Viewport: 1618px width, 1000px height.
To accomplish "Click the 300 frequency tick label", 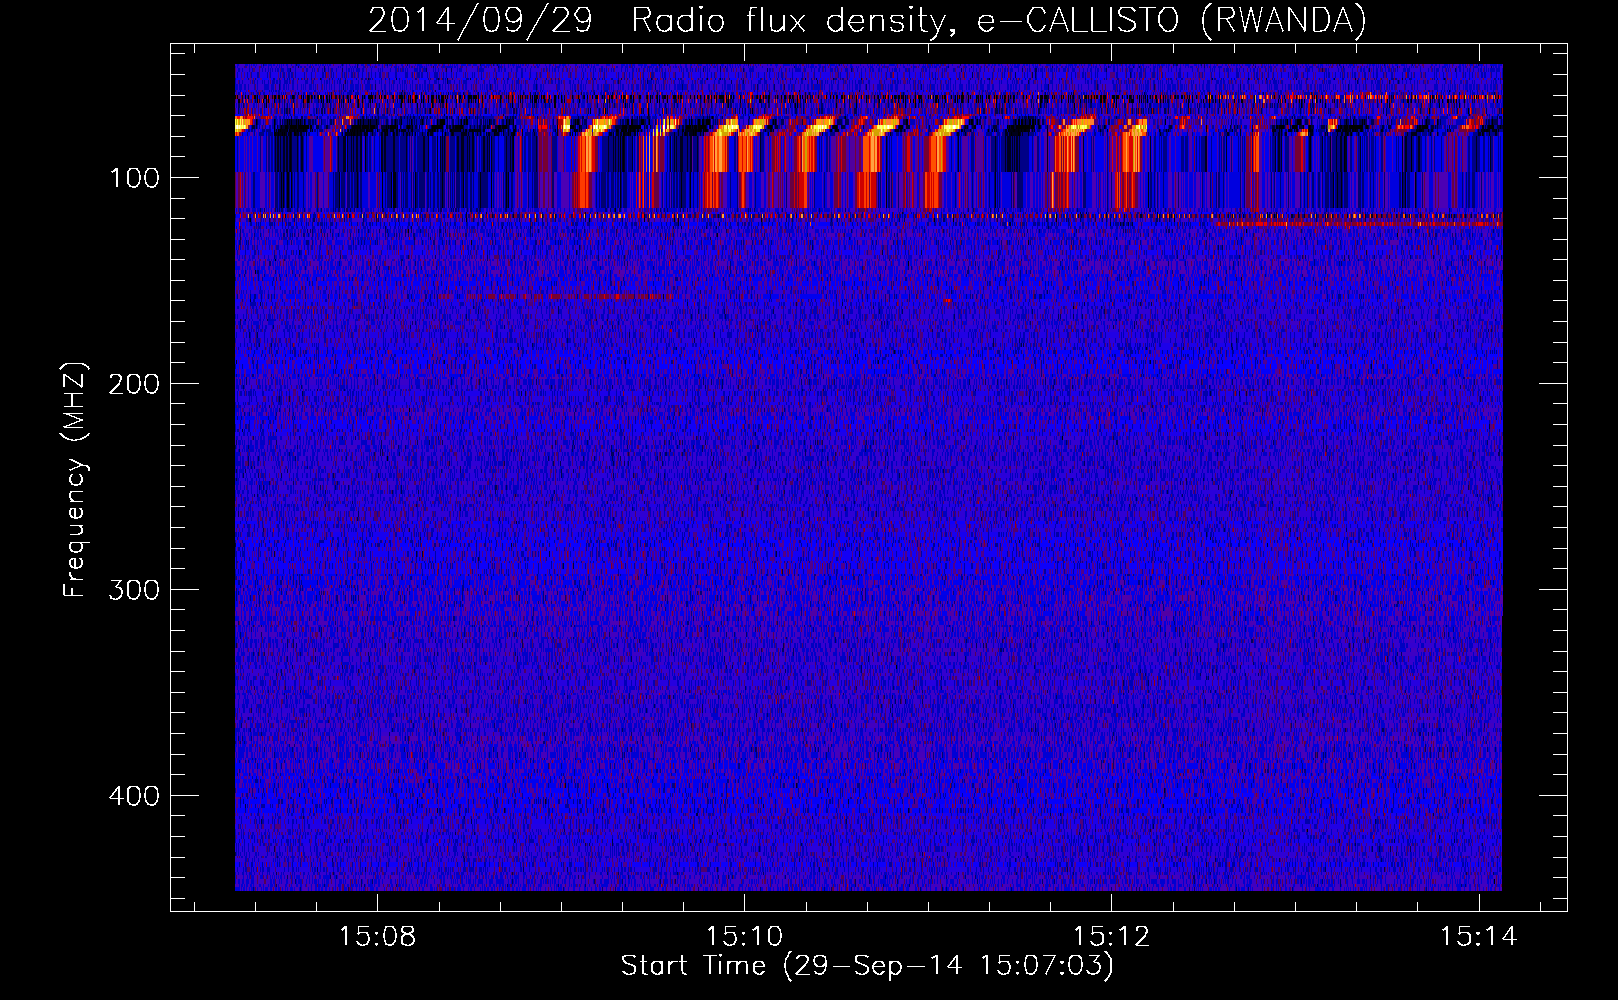I will (x=134, y=590).
